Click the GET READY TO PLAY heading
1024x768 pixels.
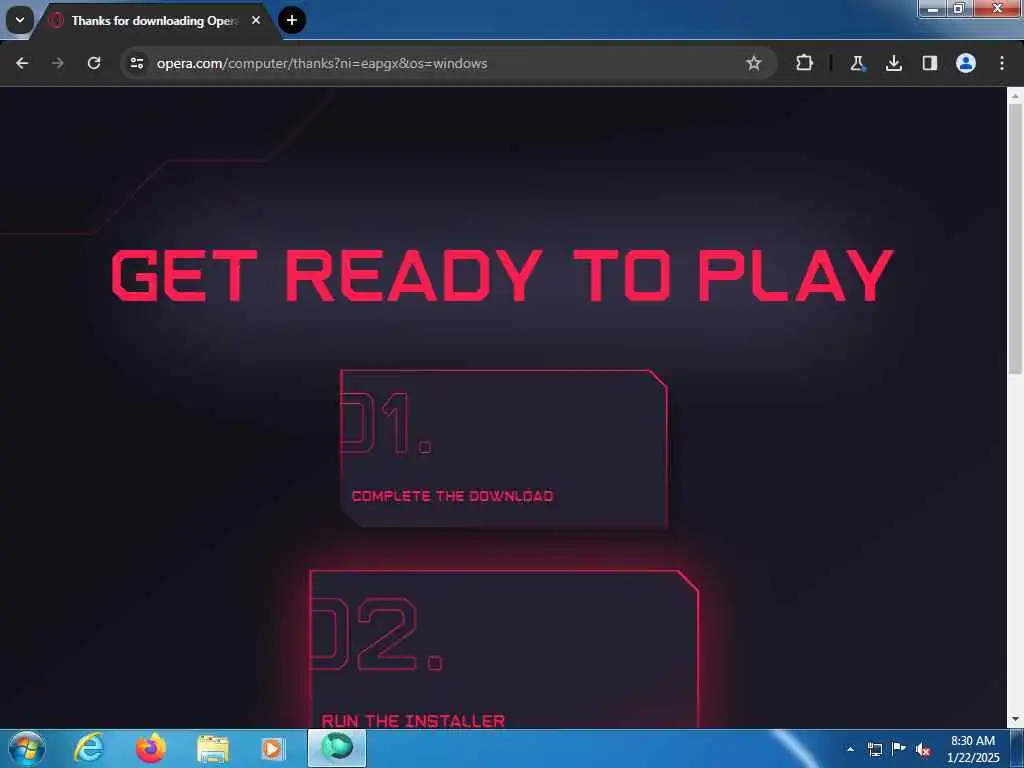point(502,276)
